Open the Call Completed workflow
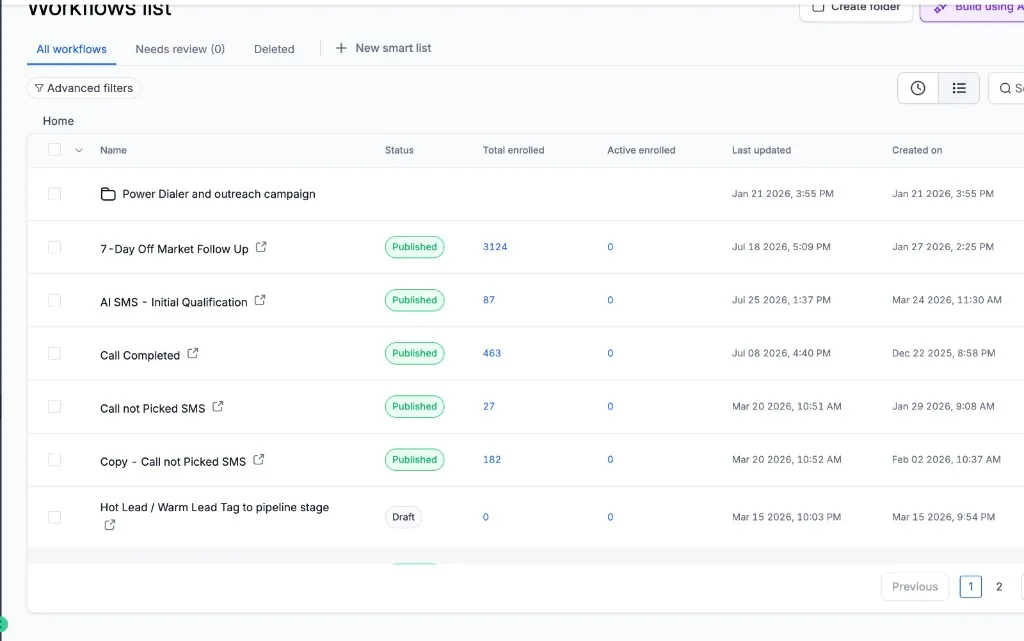This screenshot has width=1024, height=641. tap(140, 355)
